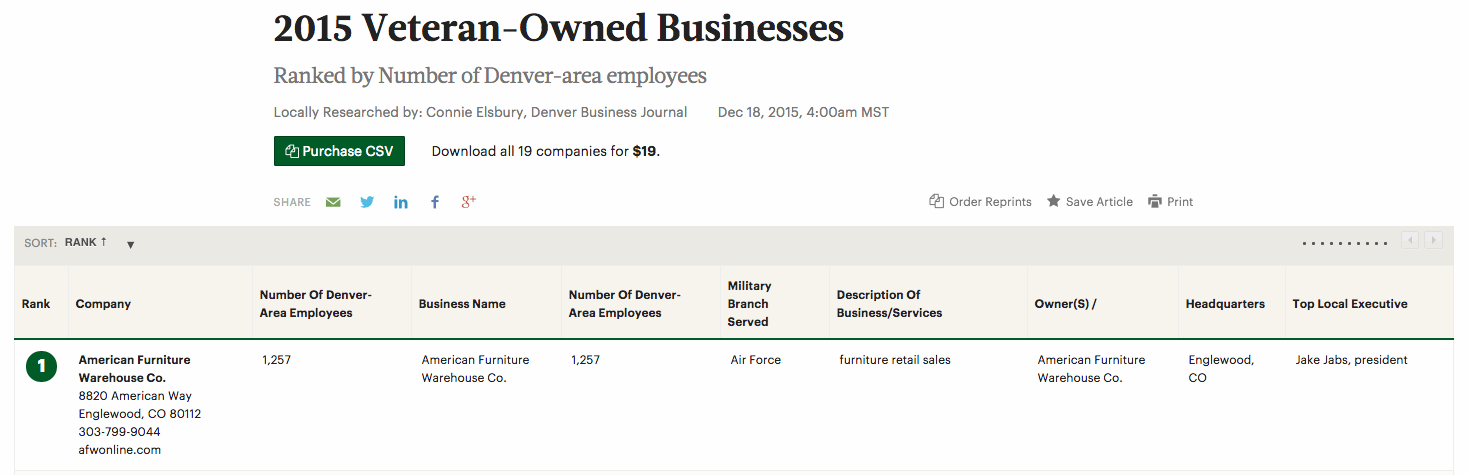Click the Headquarters column header
This screenshot has width=1468, height=475.
[x=1225, y=304]
